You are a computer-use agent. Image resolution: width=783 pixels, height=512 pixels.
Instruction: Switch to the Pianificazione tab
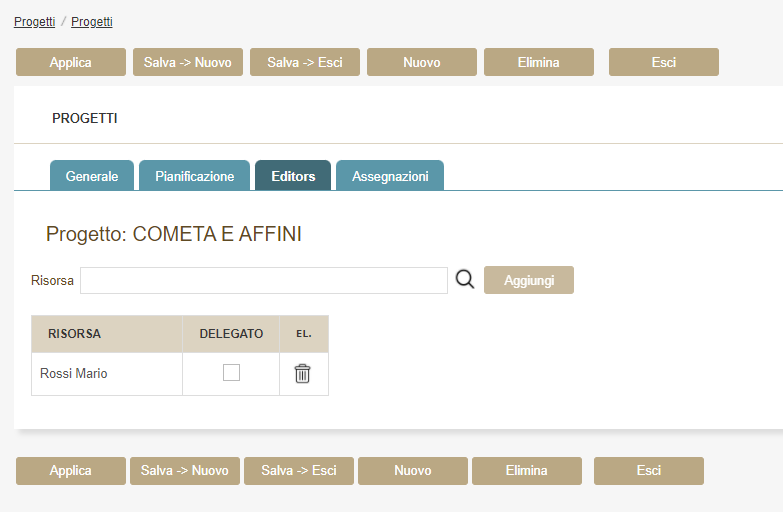[194, 176]
